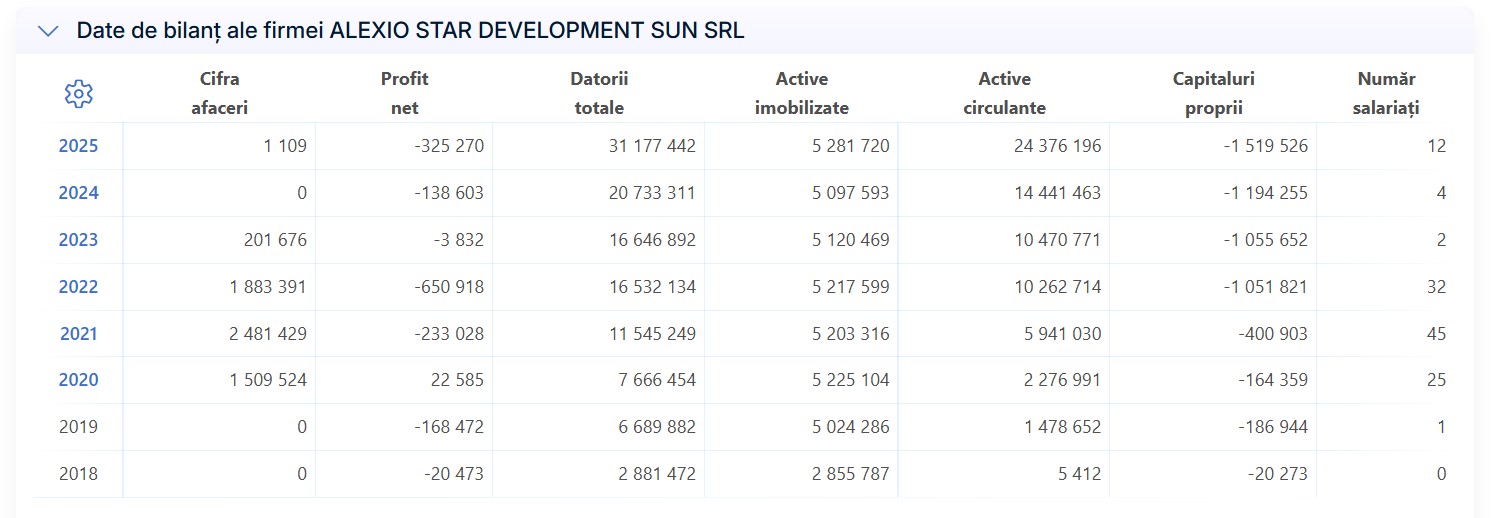Select datorii totale value 16 646 892
The image size is (1496, 518).
652,240
